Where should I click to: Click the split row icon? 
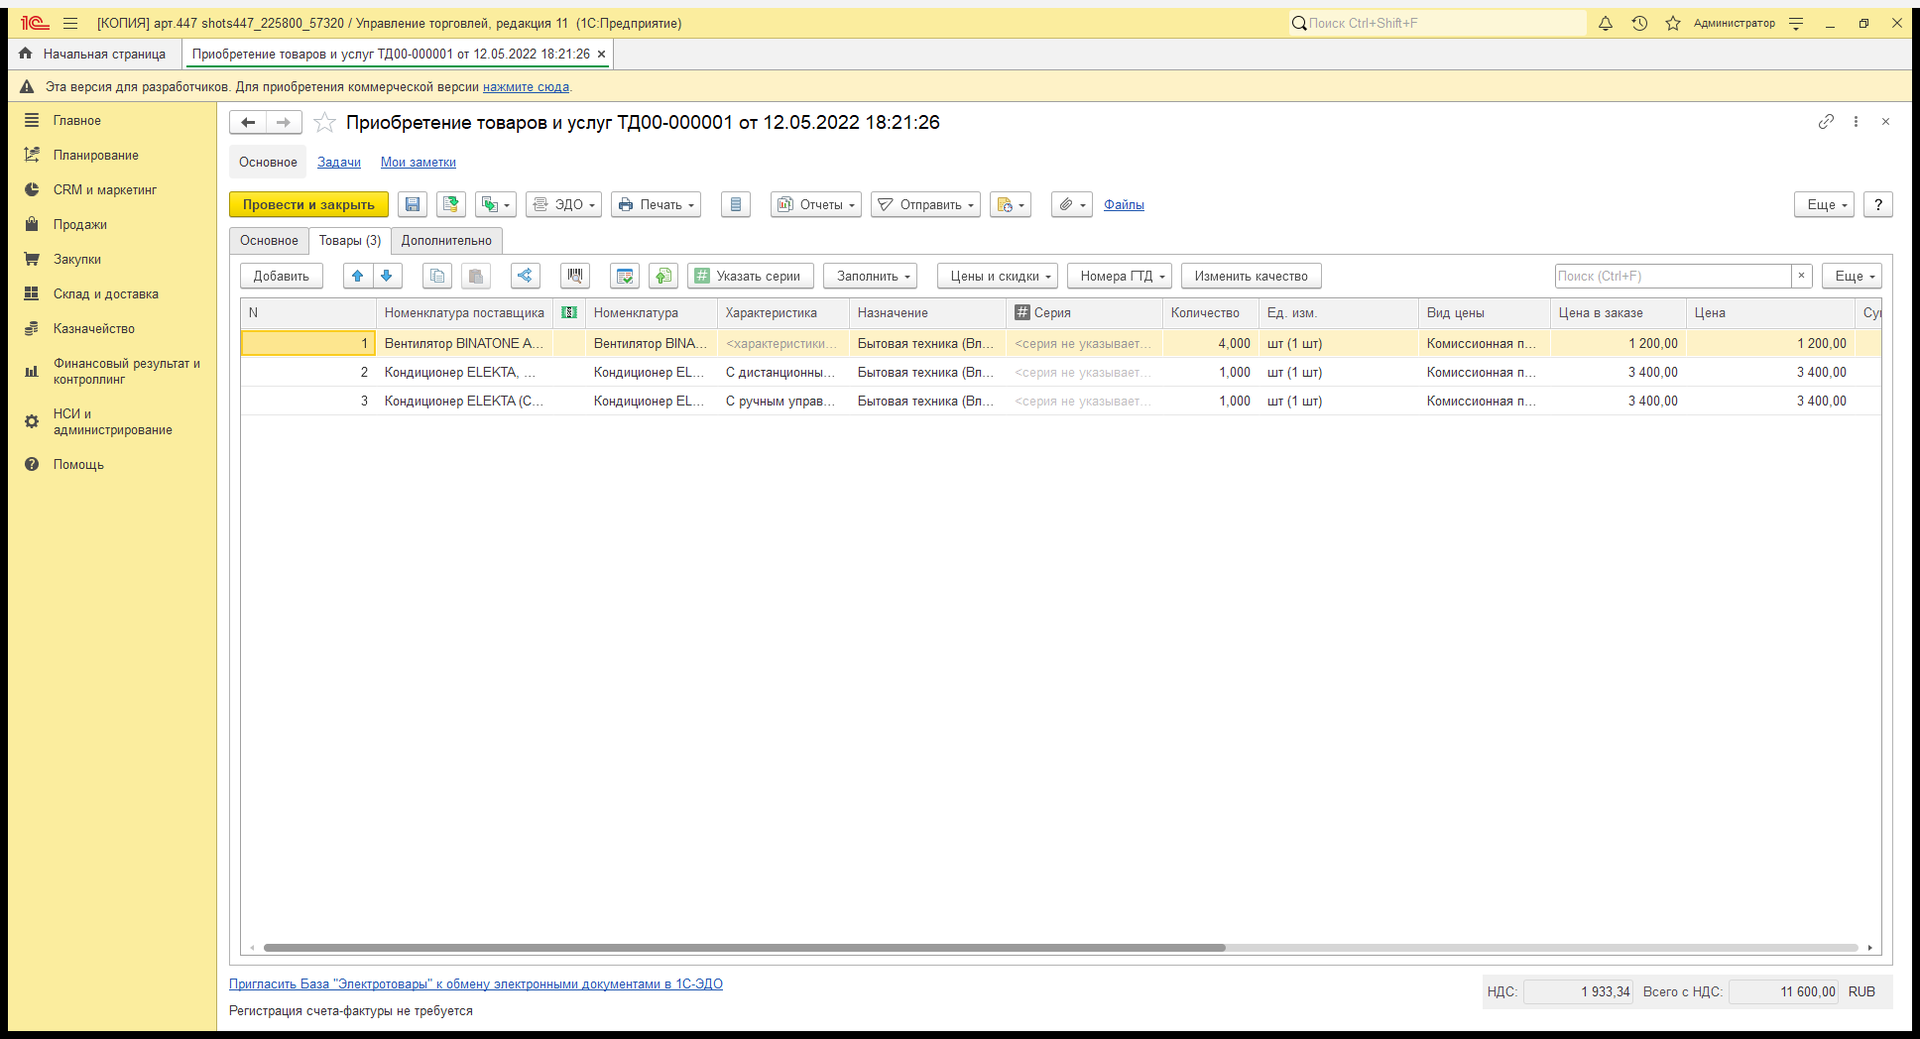coord(525,276)
